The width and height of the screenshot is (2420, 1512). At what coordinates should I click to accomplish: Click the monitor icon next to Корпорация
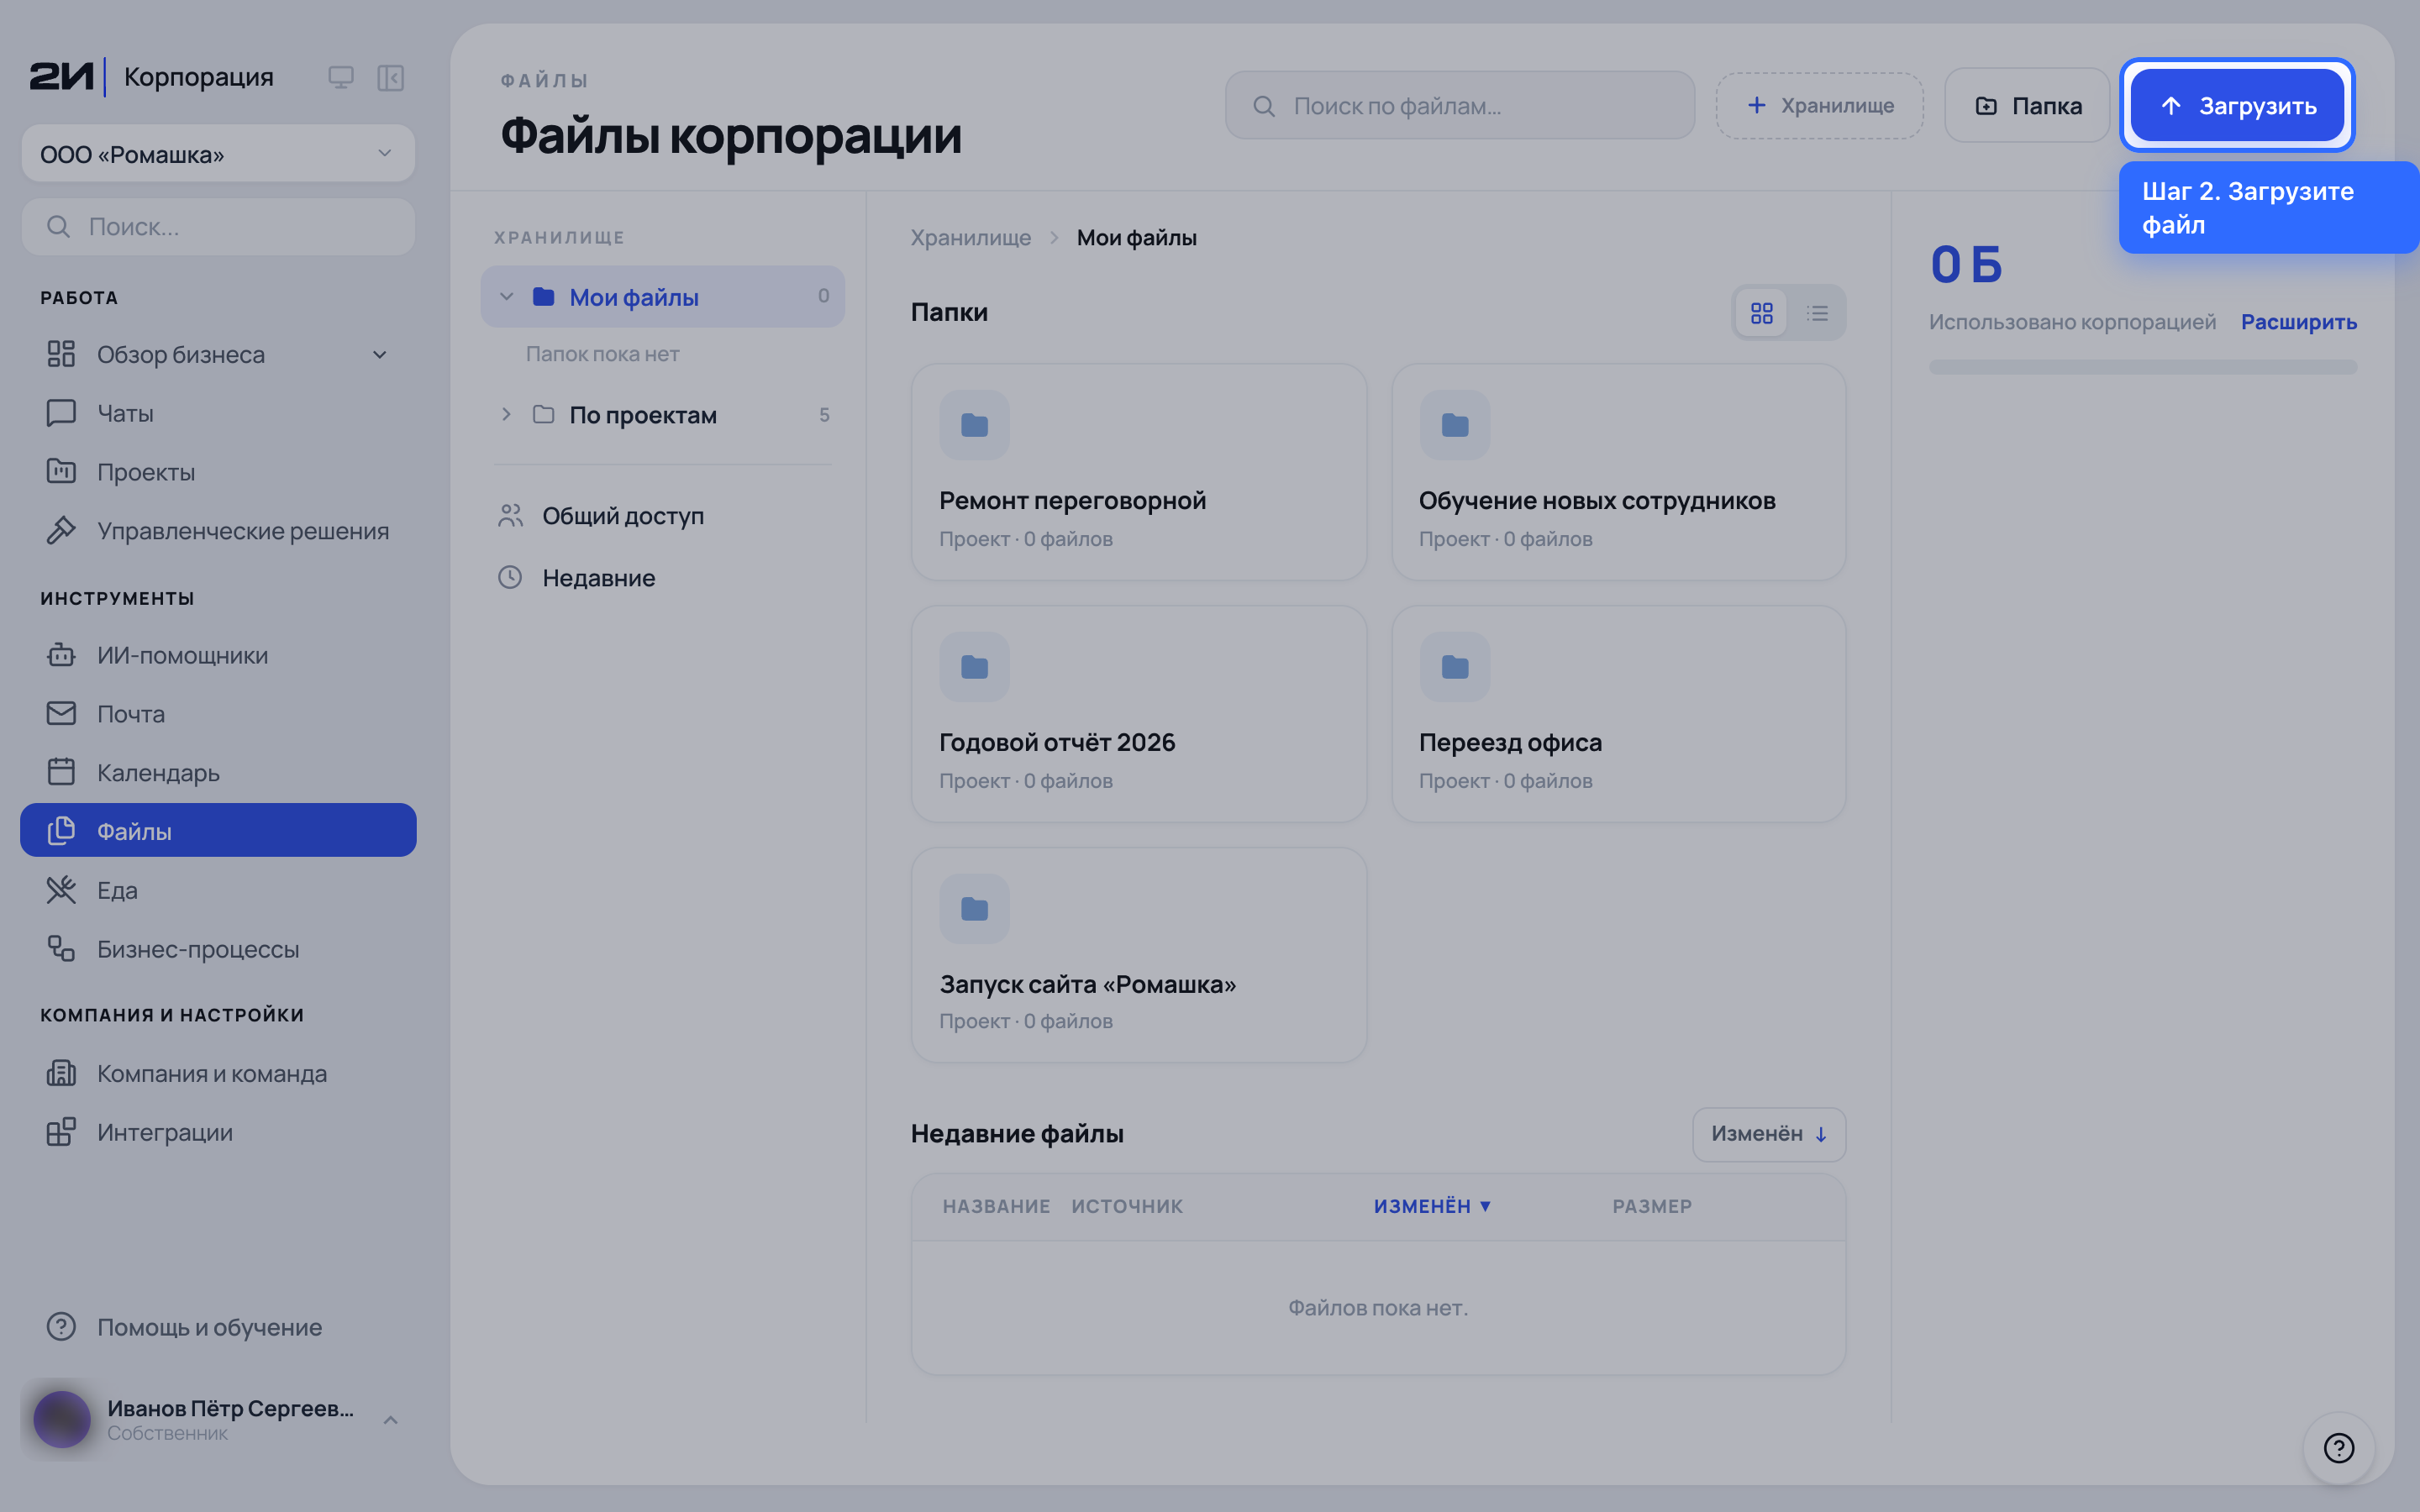pos(340,77)
